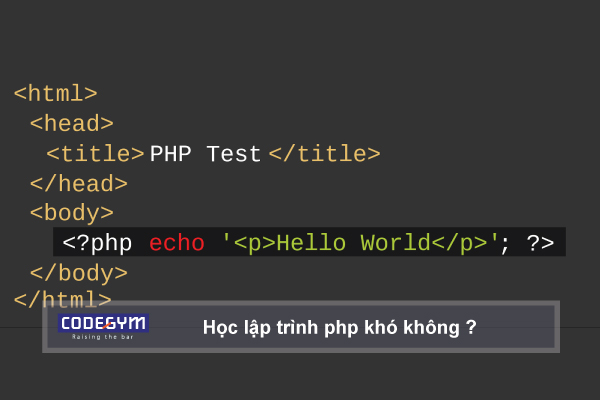This screenshot has height=400, width=600.
Task: Select the closing </html> tag
Action: (62, 299)
